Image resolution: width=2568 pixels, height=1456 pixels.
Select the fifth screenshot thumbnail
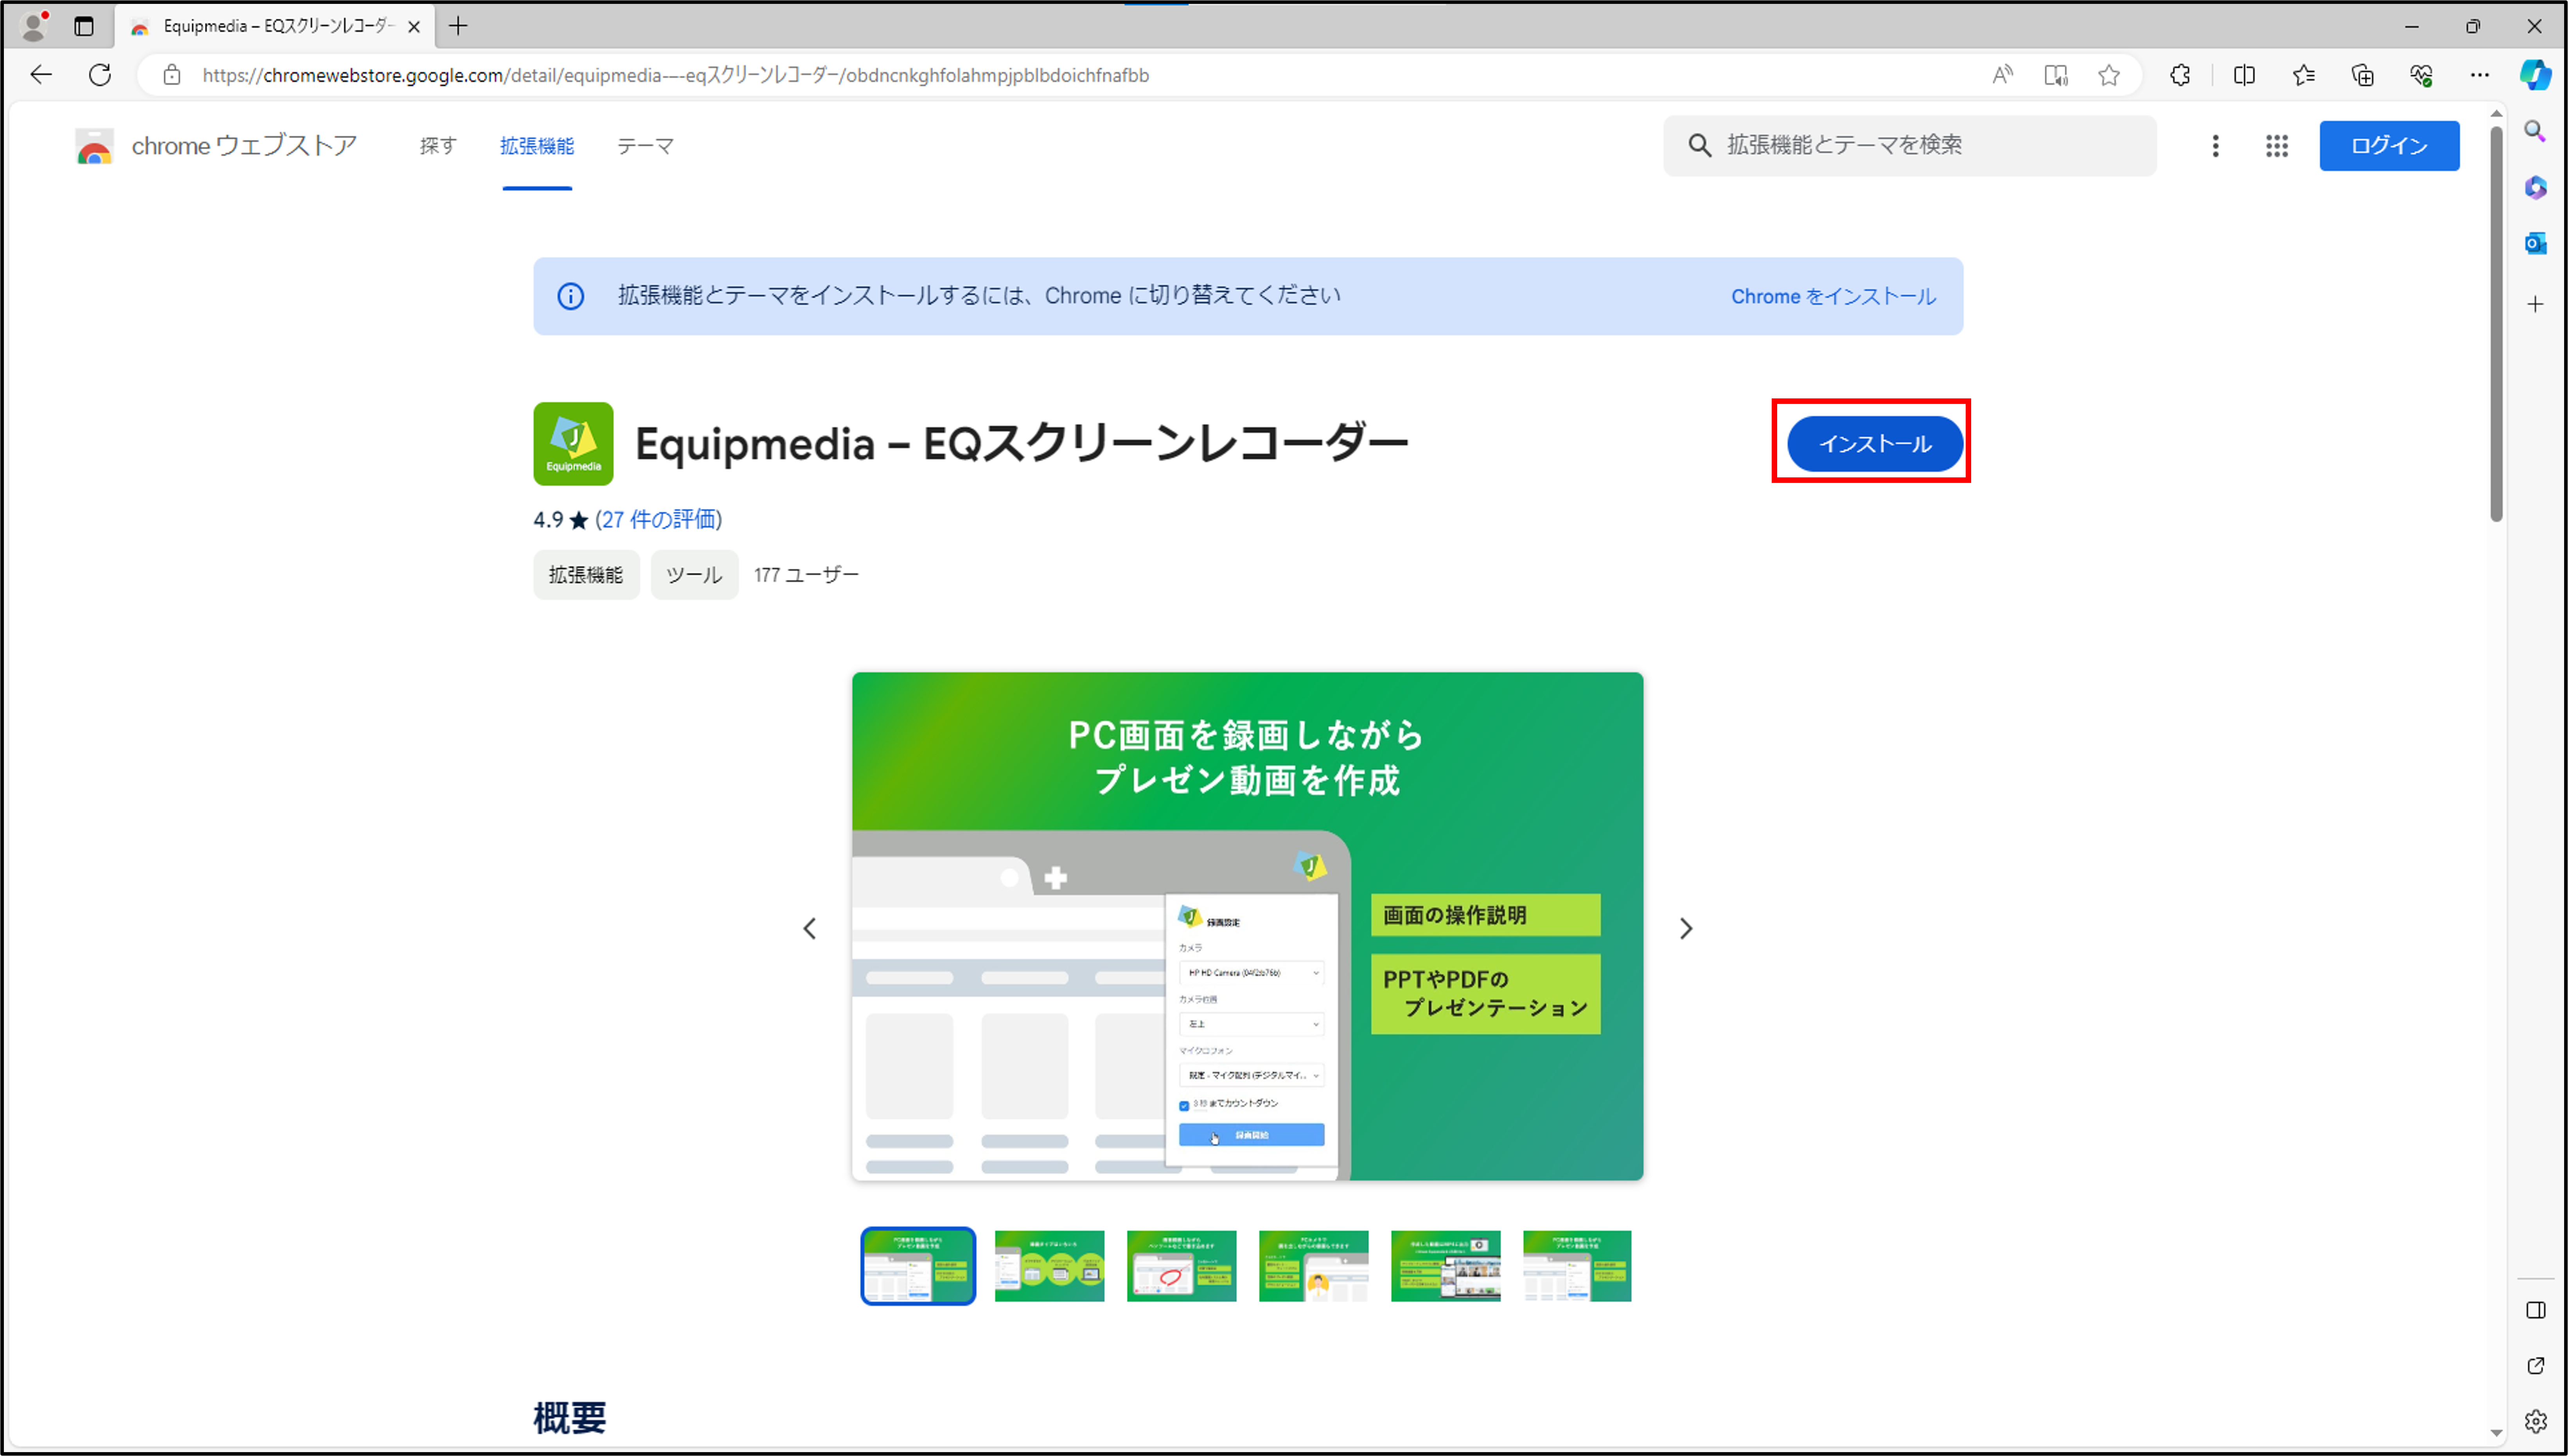1446,1266
